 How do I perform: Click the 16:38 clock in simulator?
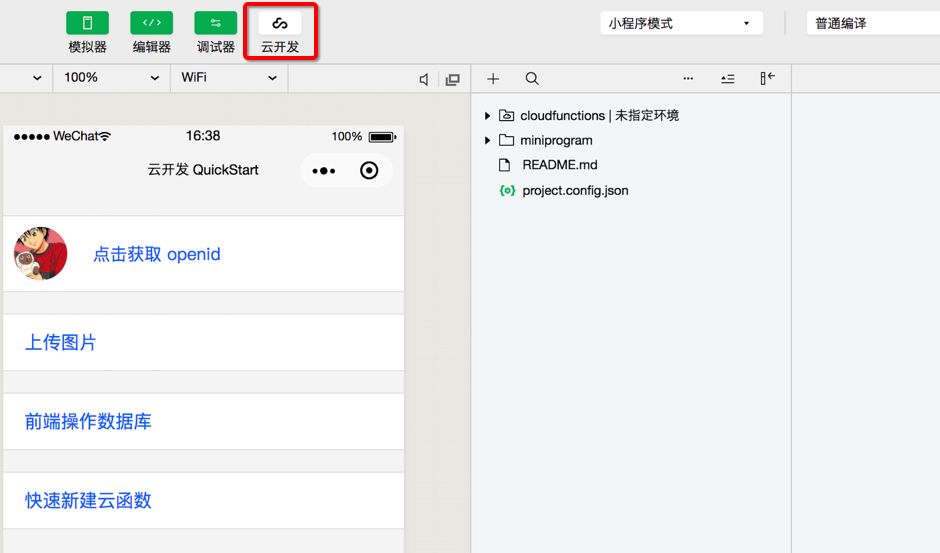(x=203, y=136)
